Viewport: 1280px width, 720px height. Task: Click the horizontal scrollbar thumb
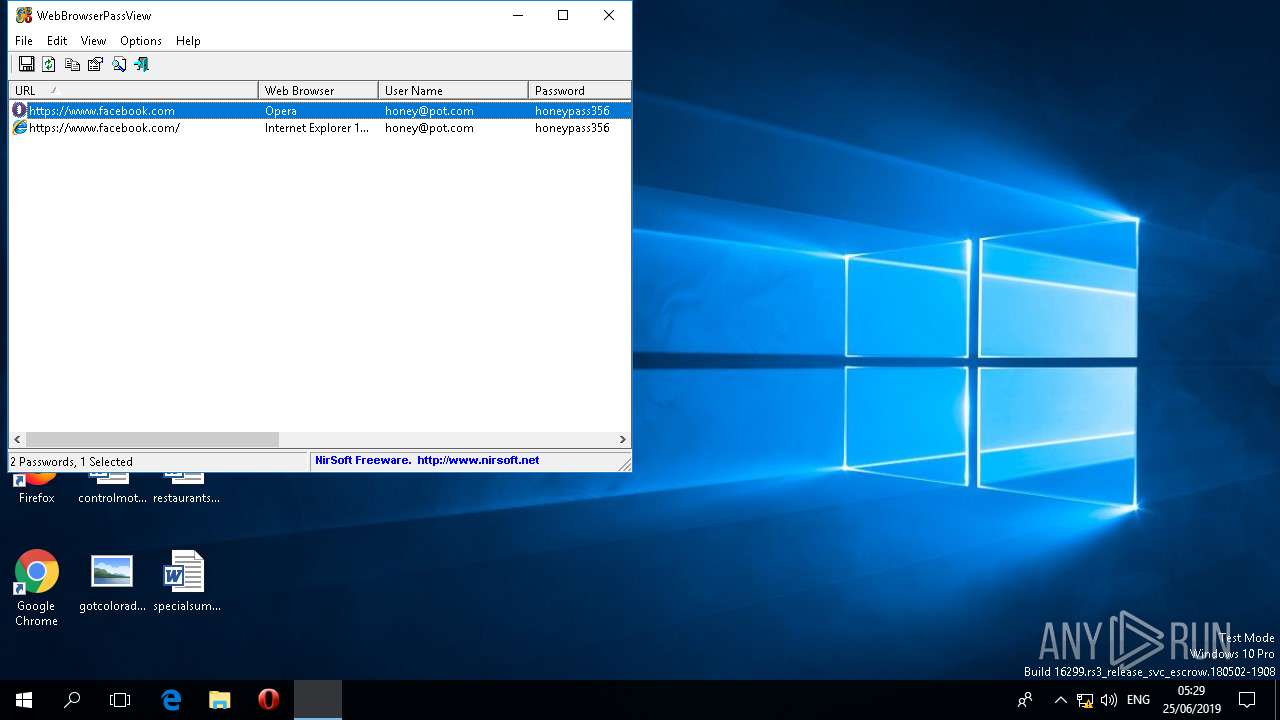tap(152, 439)
